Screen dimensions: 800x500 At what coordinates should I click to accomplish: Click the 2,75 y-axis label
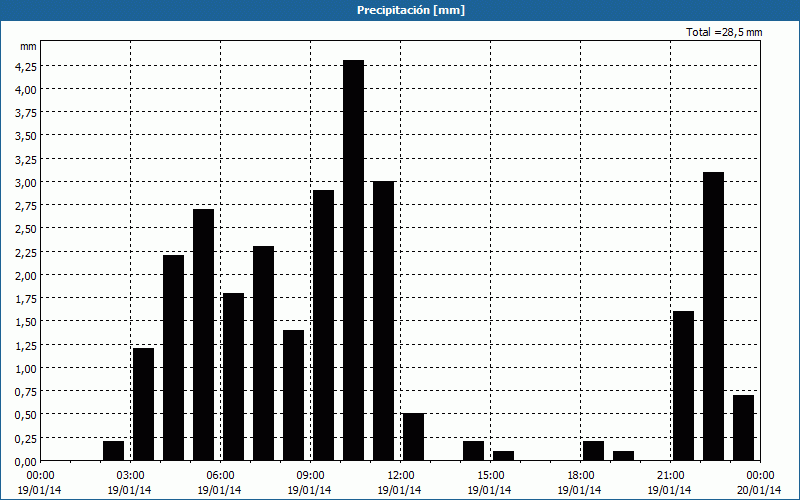click(26, 206)
